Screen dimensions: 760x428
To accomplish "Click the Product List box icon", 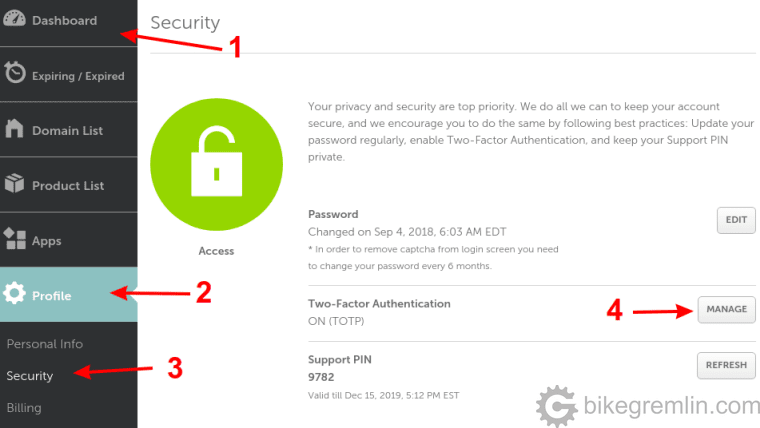I will tap(15, 183).
